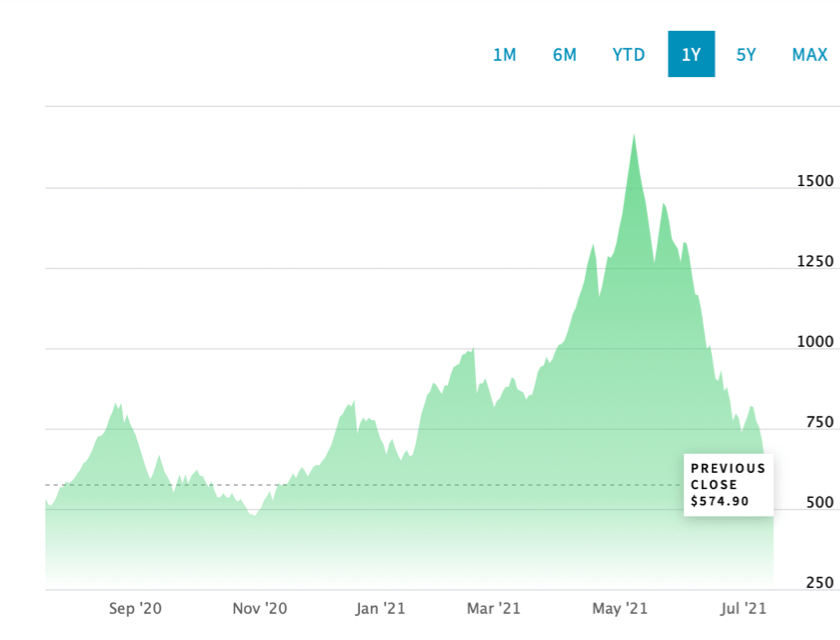
Task: Switch to the 1M time range
Action: (505, 55)
